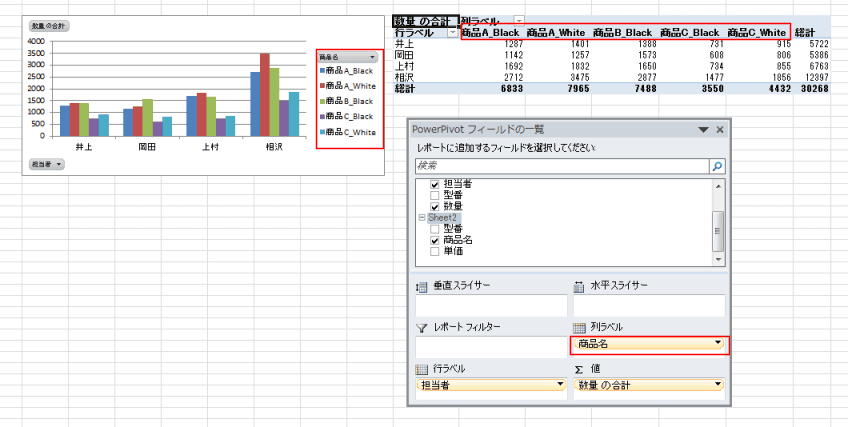
Task: Uncheck the 数量 field checkbox
Action: (435, 206)
